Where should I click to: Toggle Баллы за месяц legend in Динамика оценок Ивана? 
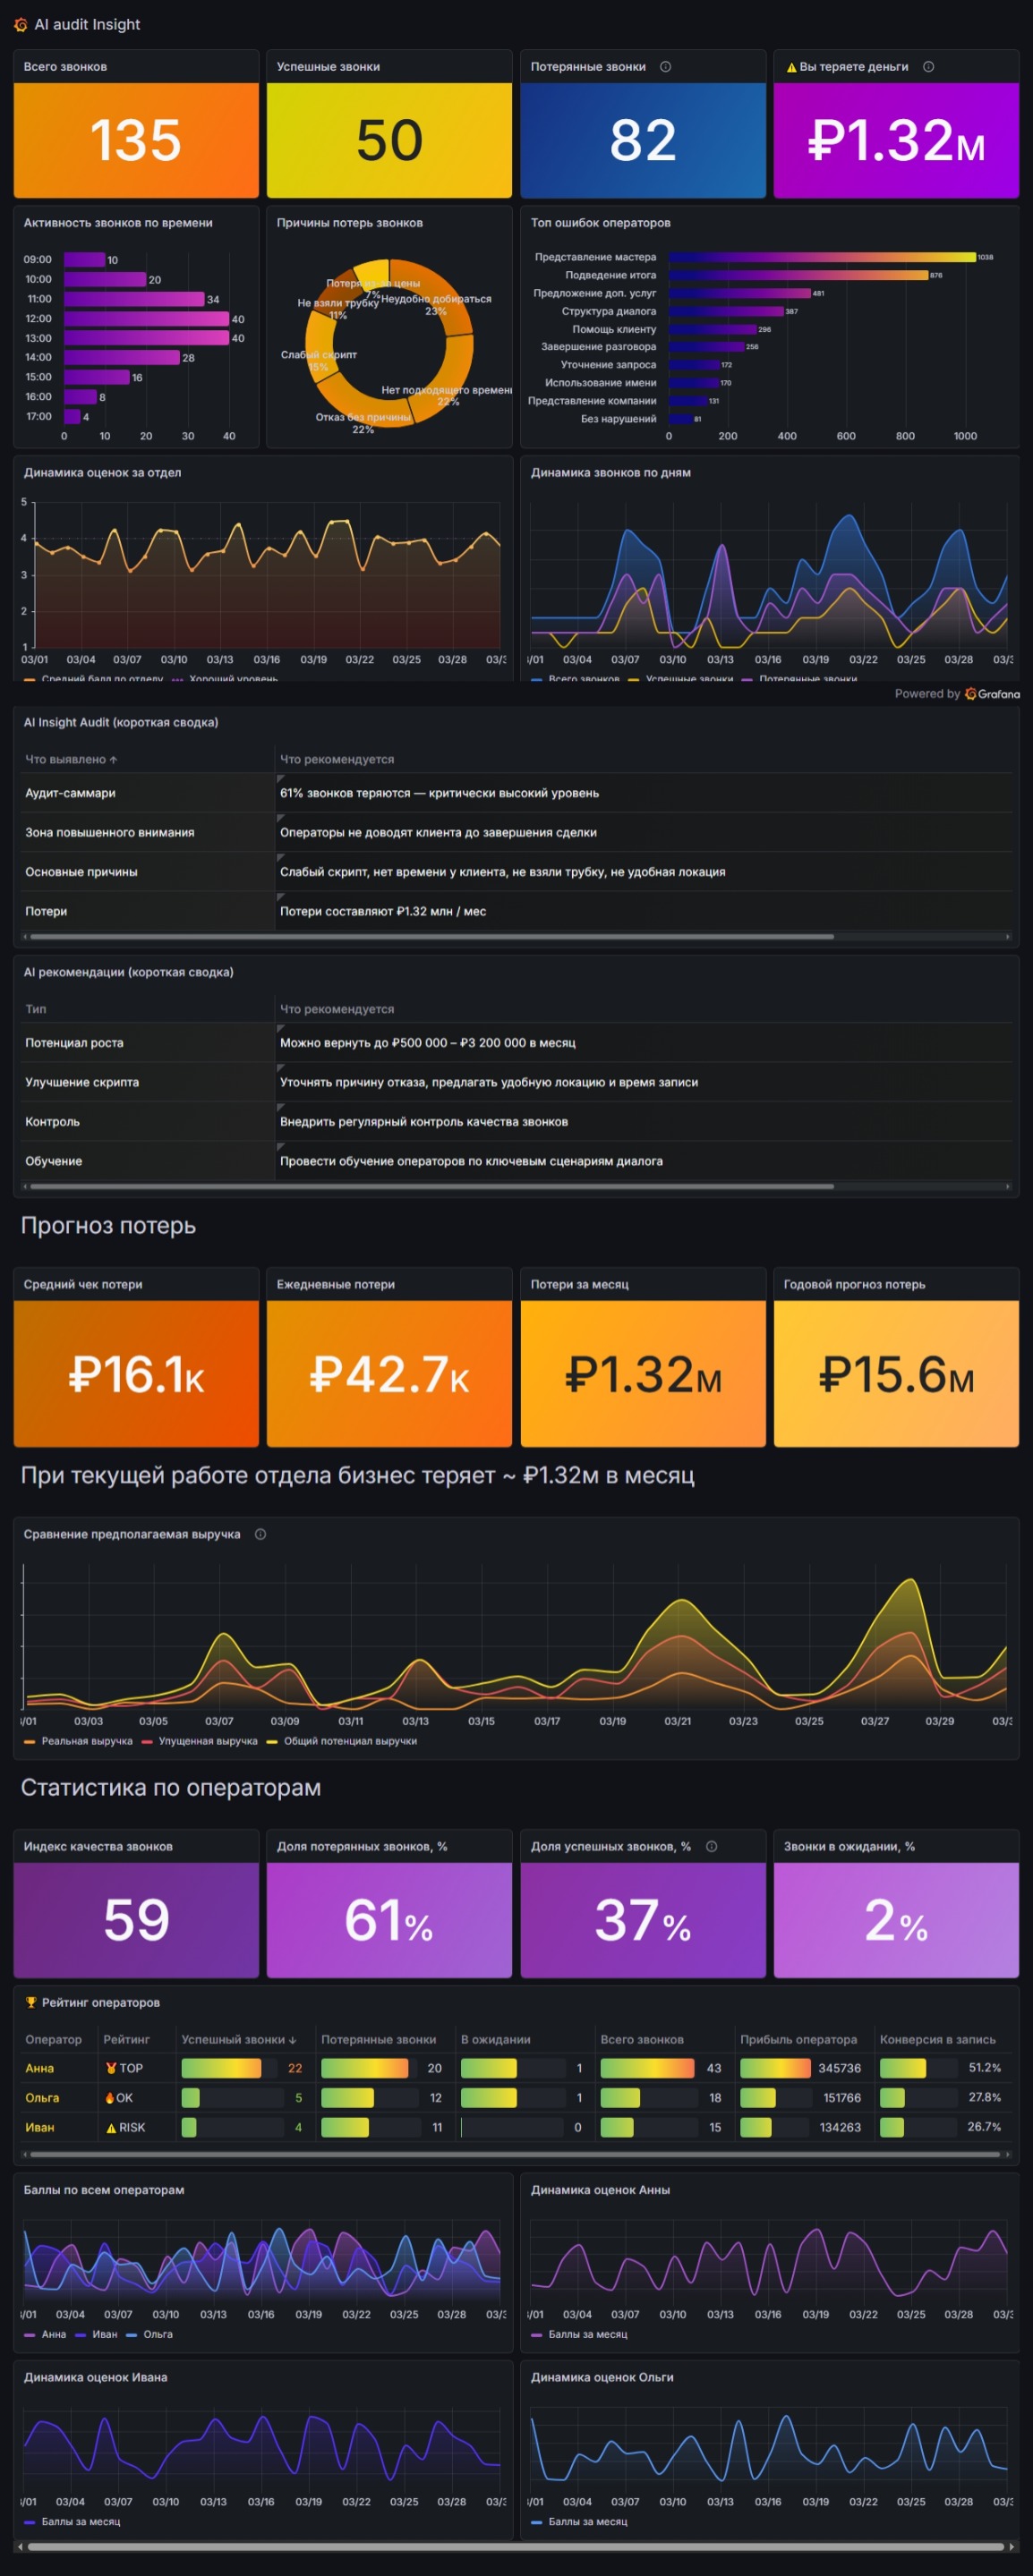pos(72,2522)
